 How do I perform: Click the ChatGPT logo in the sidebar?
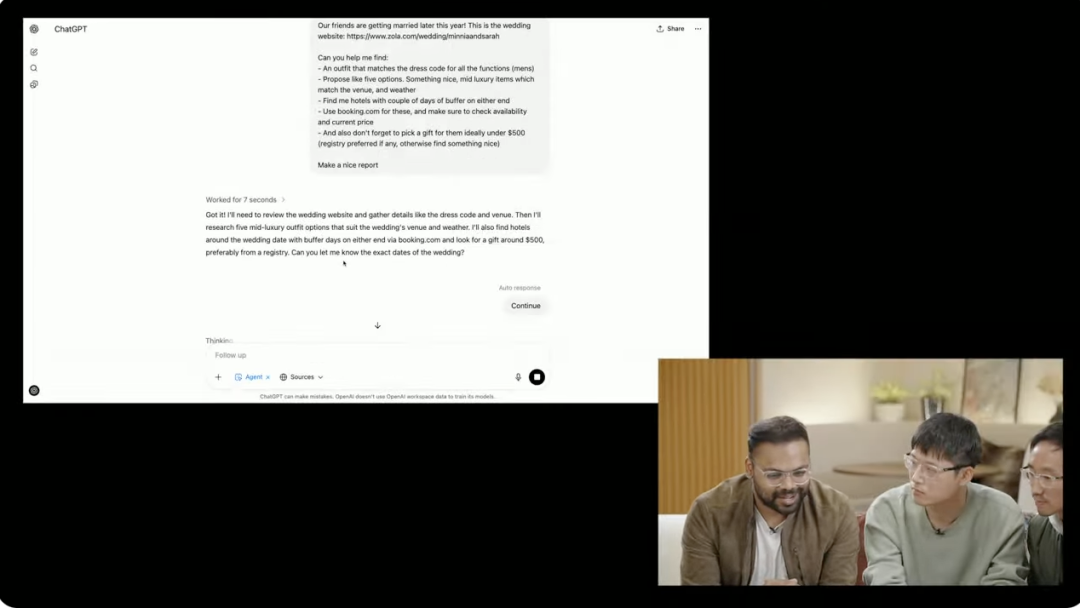click(x=34, y=29)
